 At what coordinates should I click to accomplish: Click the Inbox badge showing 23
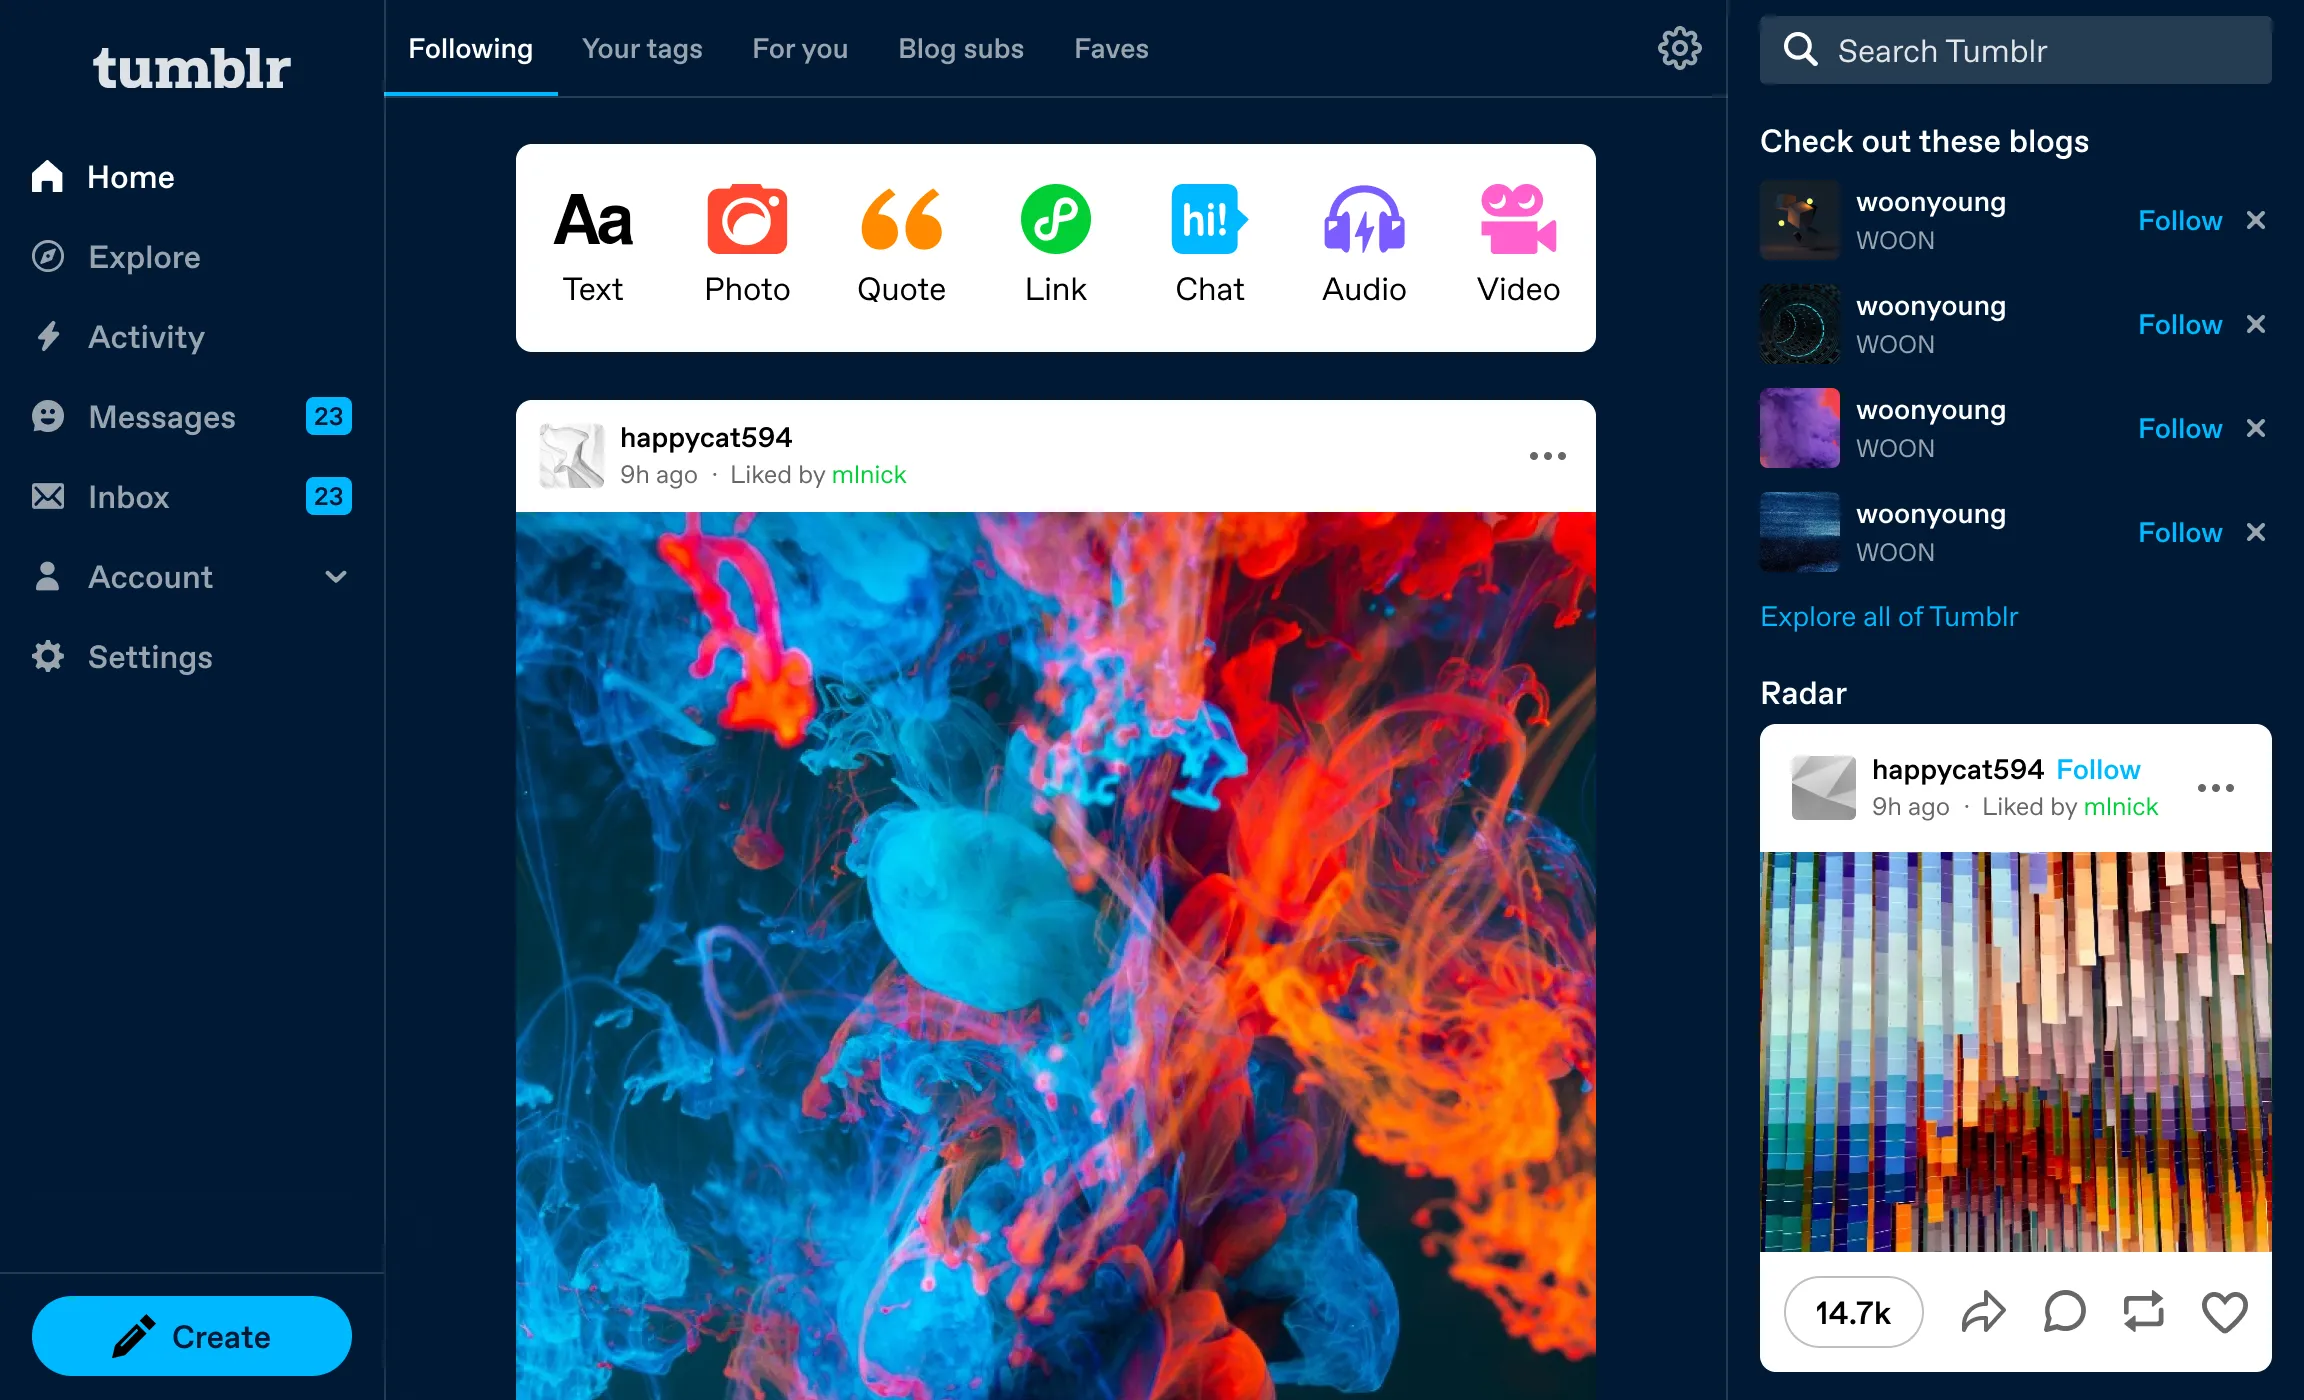pos(328,496)
